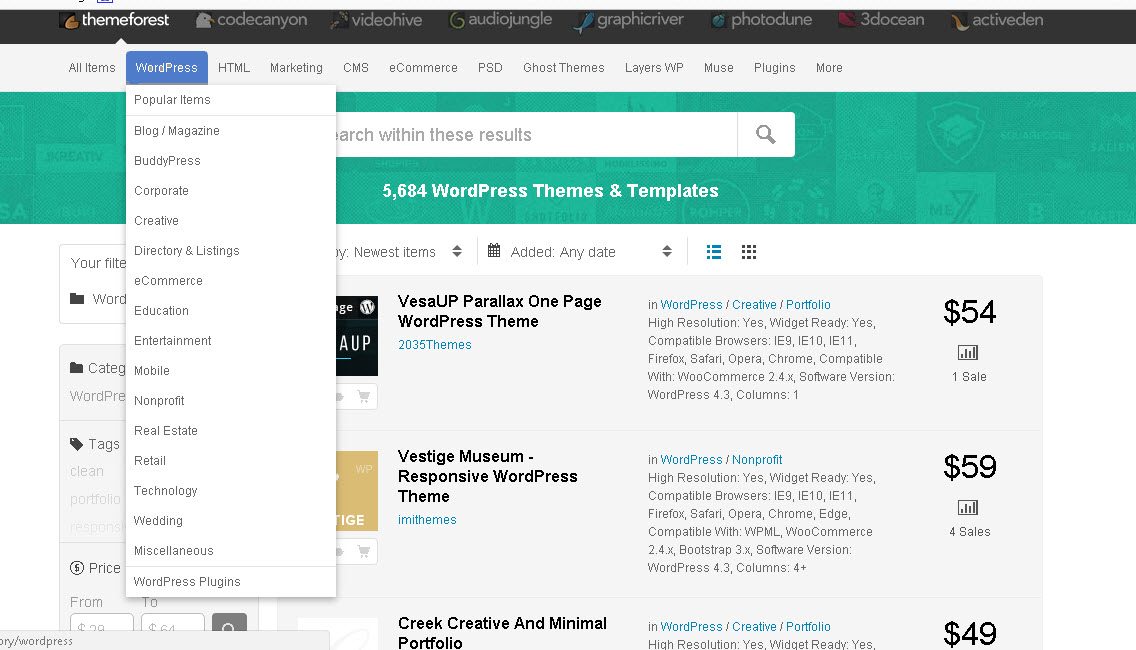The image size is (1136, 650).
Task: Choose Corporate from the dropdown menu
Action: [x=231, y=191]
